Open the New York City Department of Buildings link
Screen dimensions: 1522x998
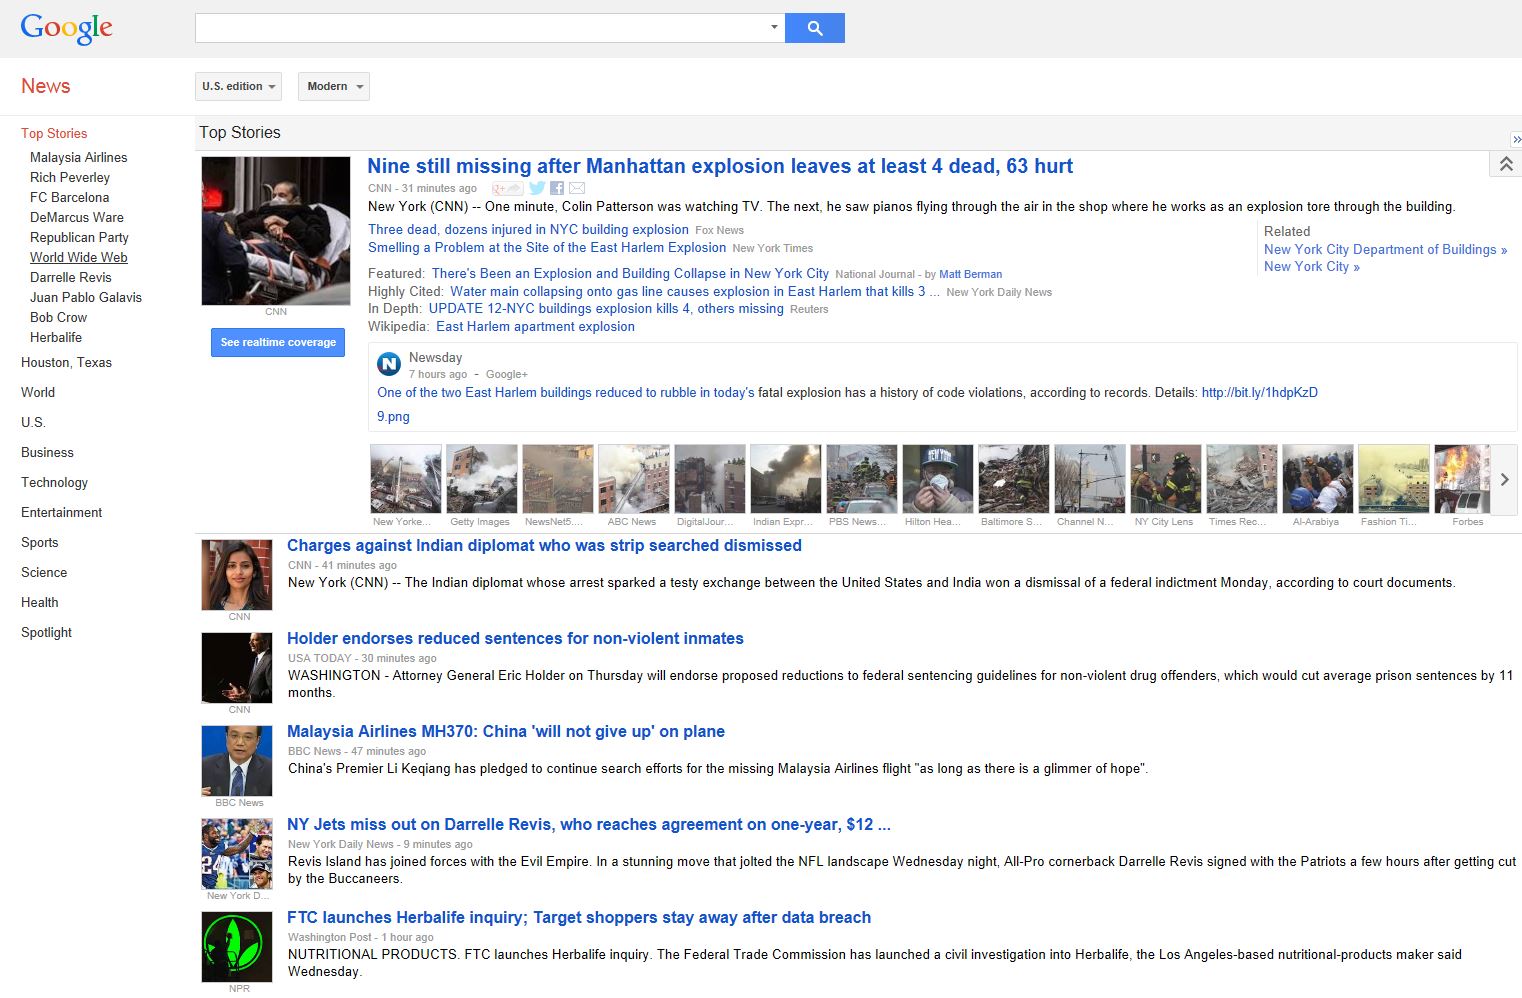(x=1385, y=249)
